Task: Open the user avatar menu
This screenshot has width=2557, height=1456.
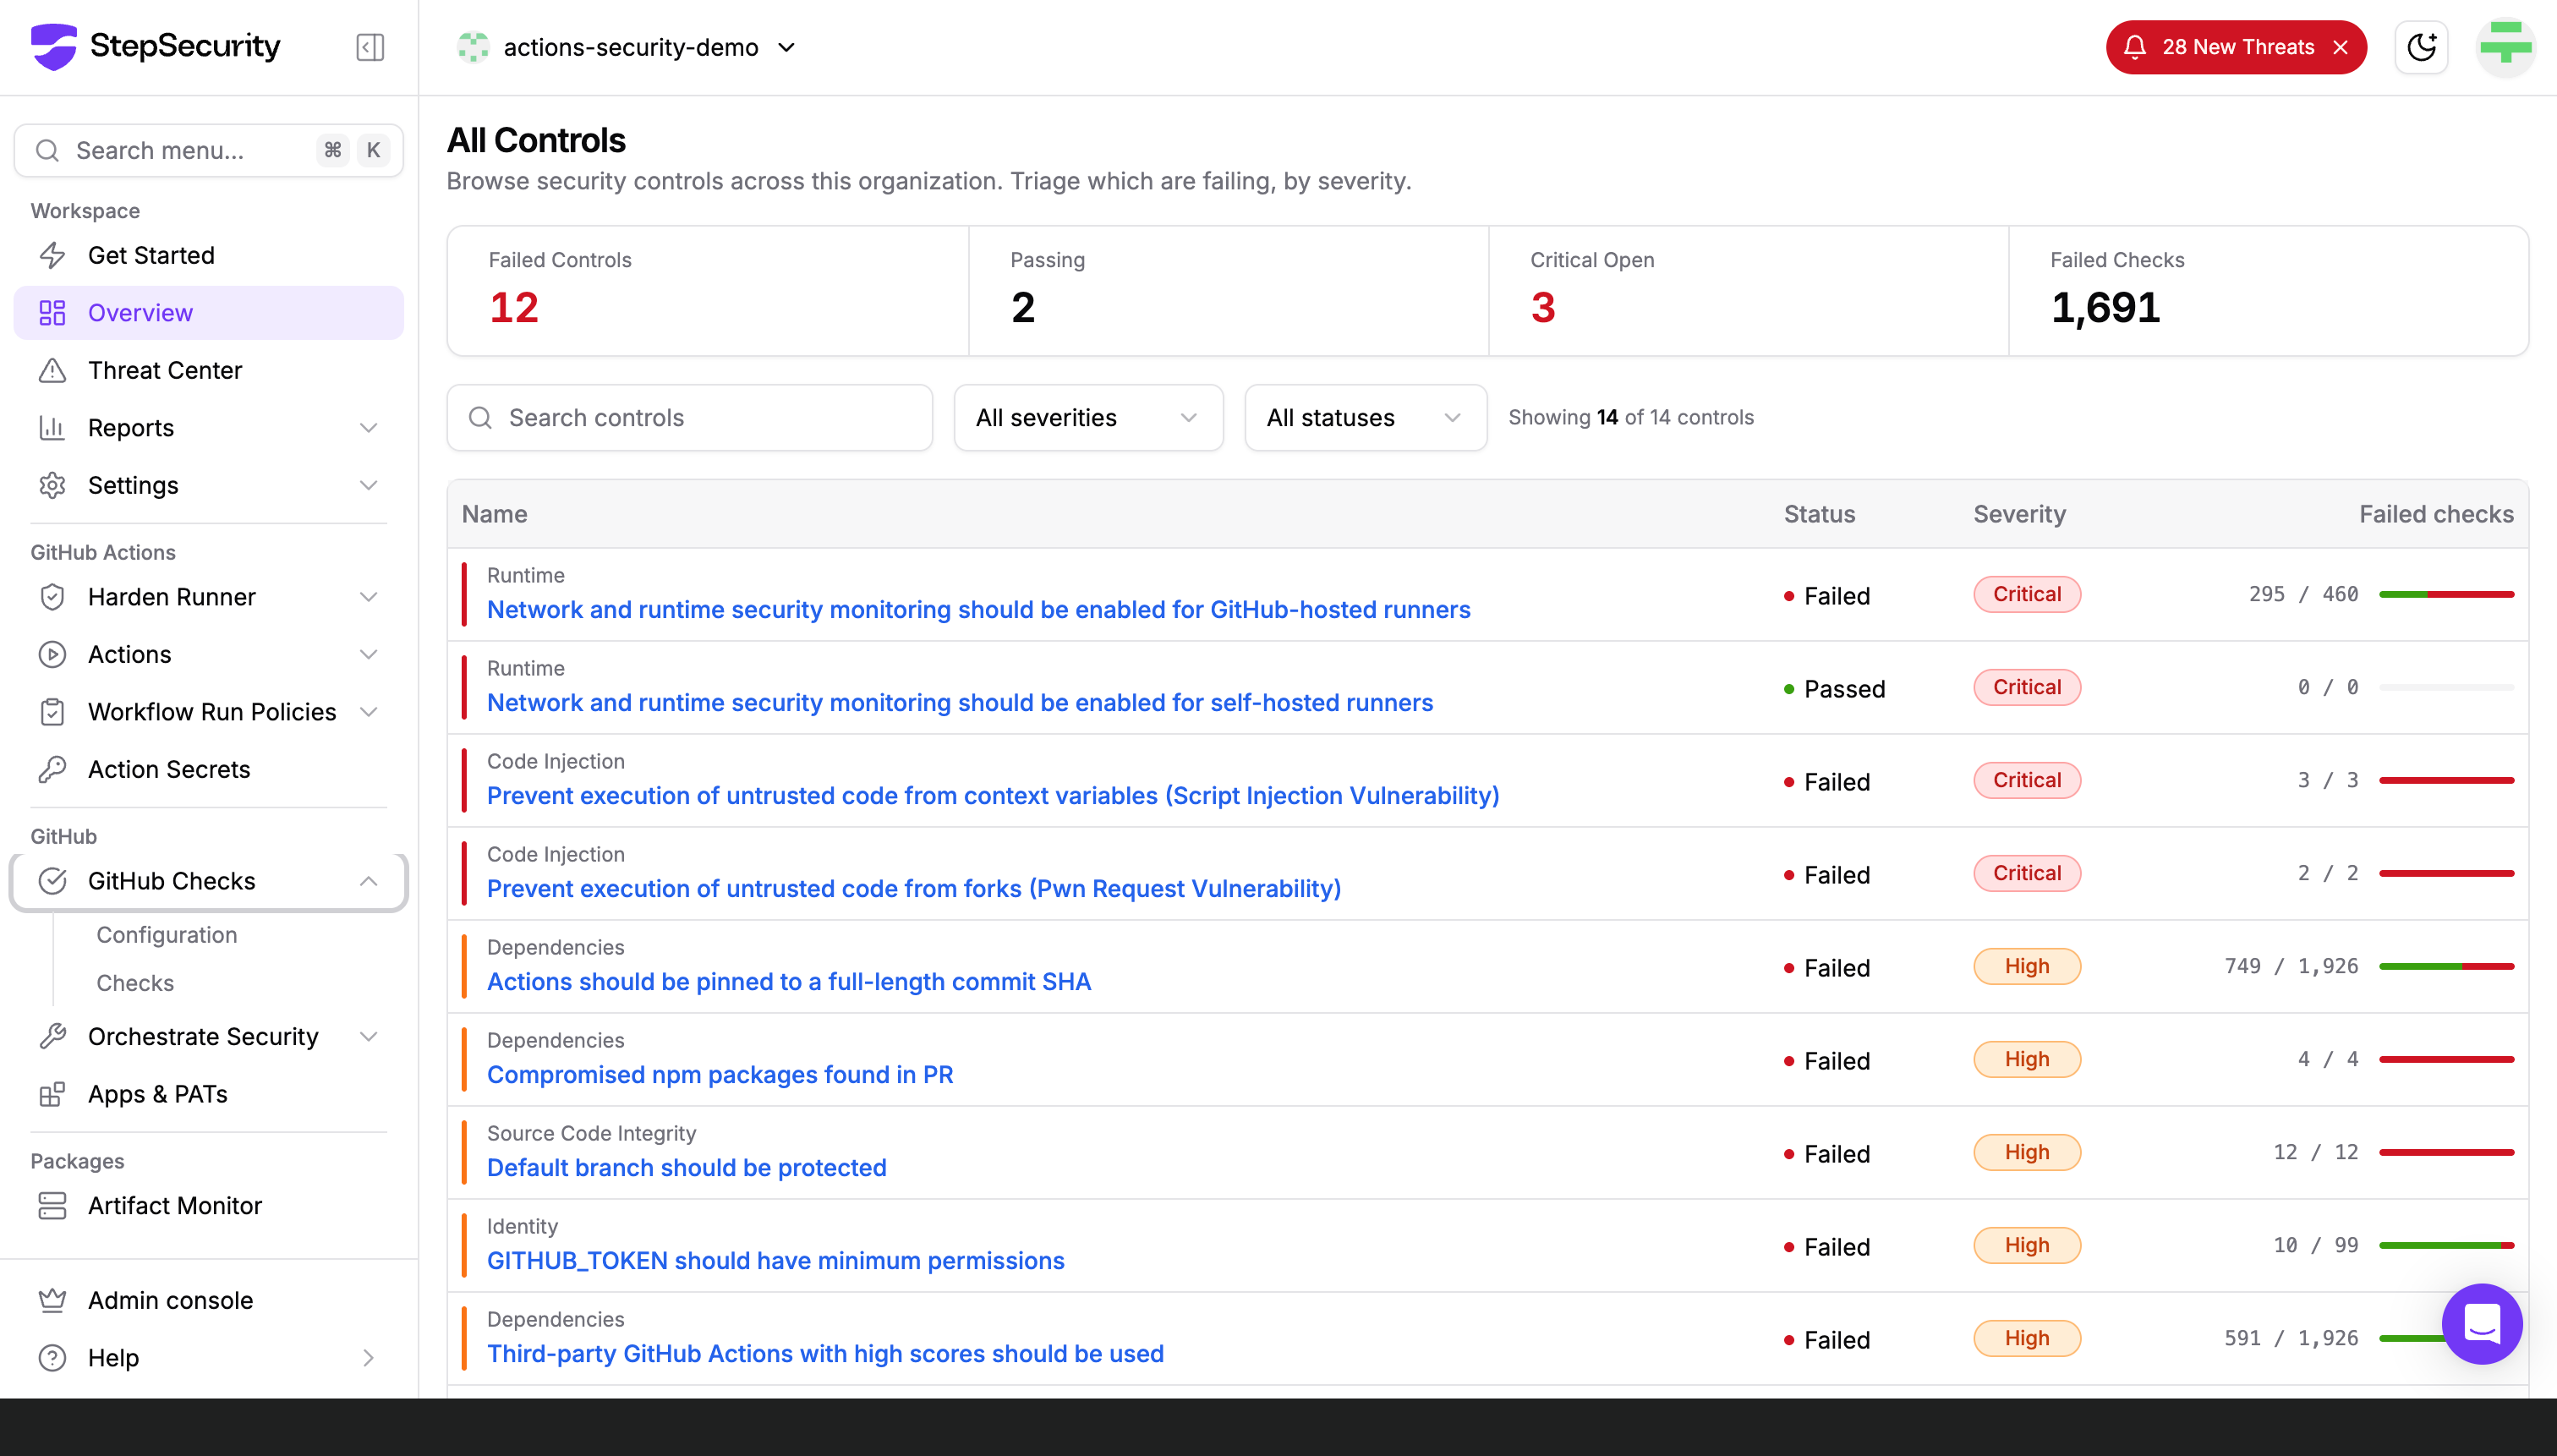Action: [x=2505, y=47]
